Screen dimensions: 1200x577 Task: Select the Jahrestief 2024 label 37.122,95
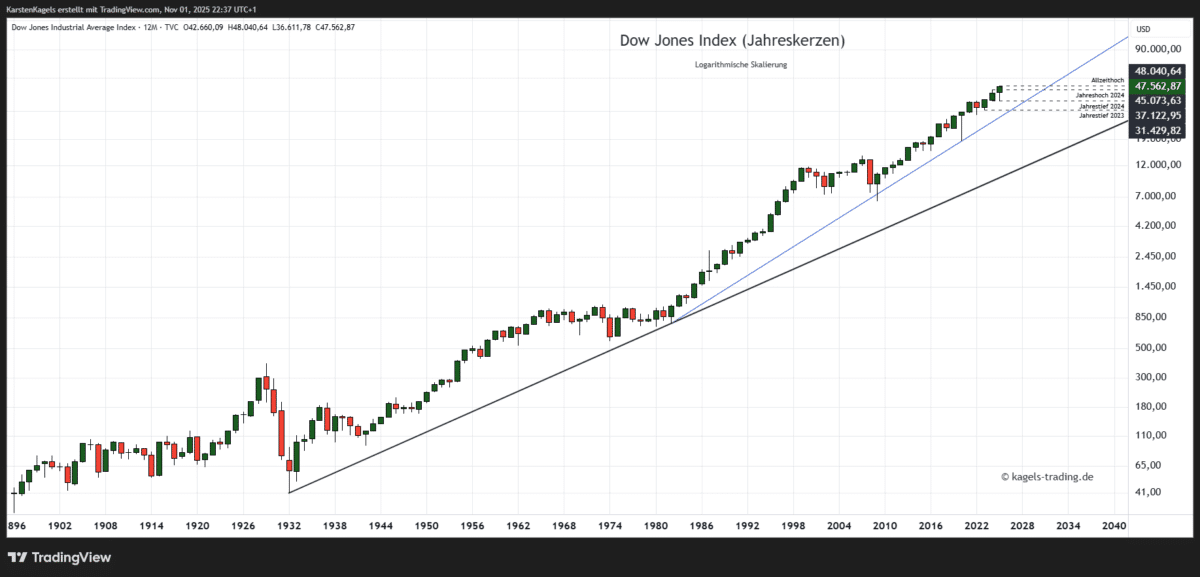tap(1156, 115)
